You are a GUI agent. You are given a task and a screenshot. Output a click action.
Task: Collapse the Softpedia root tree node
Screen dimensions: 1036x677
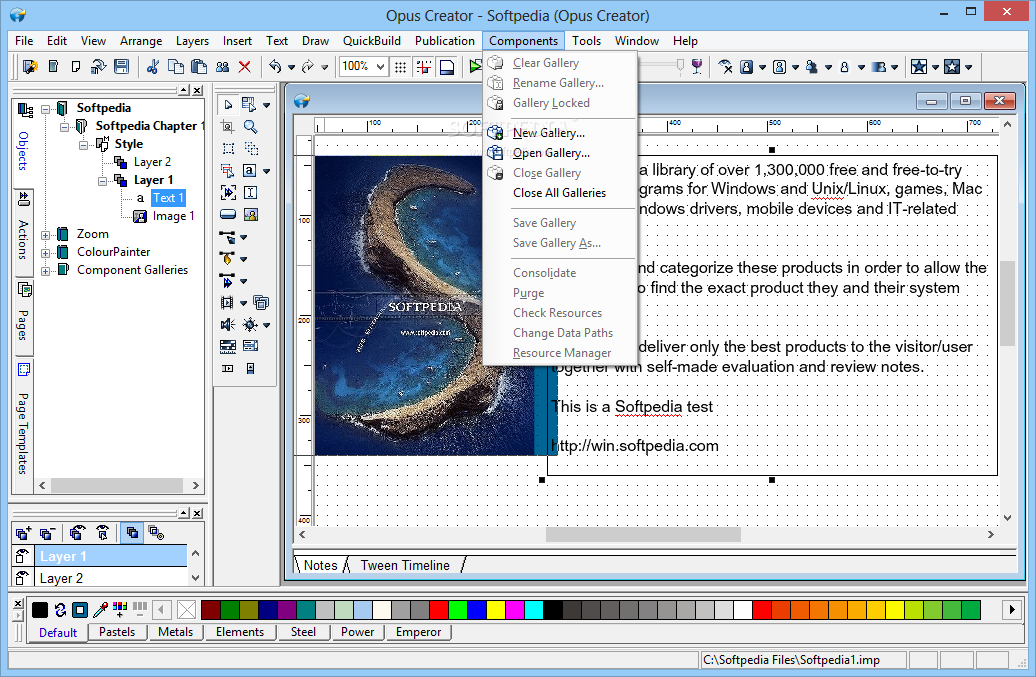[x=46, y=109]
